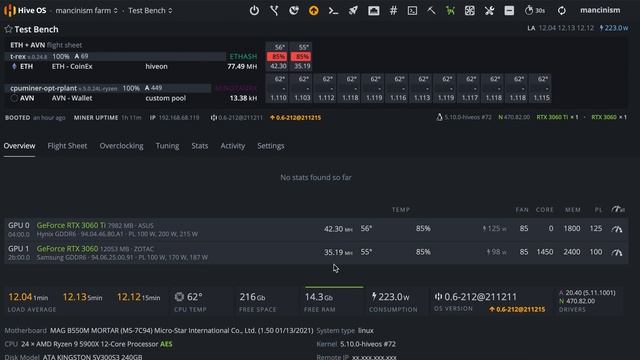This screenshot has height=360, width=640.
Task: Switch to the Overview tab
Action: pos(19,146)
